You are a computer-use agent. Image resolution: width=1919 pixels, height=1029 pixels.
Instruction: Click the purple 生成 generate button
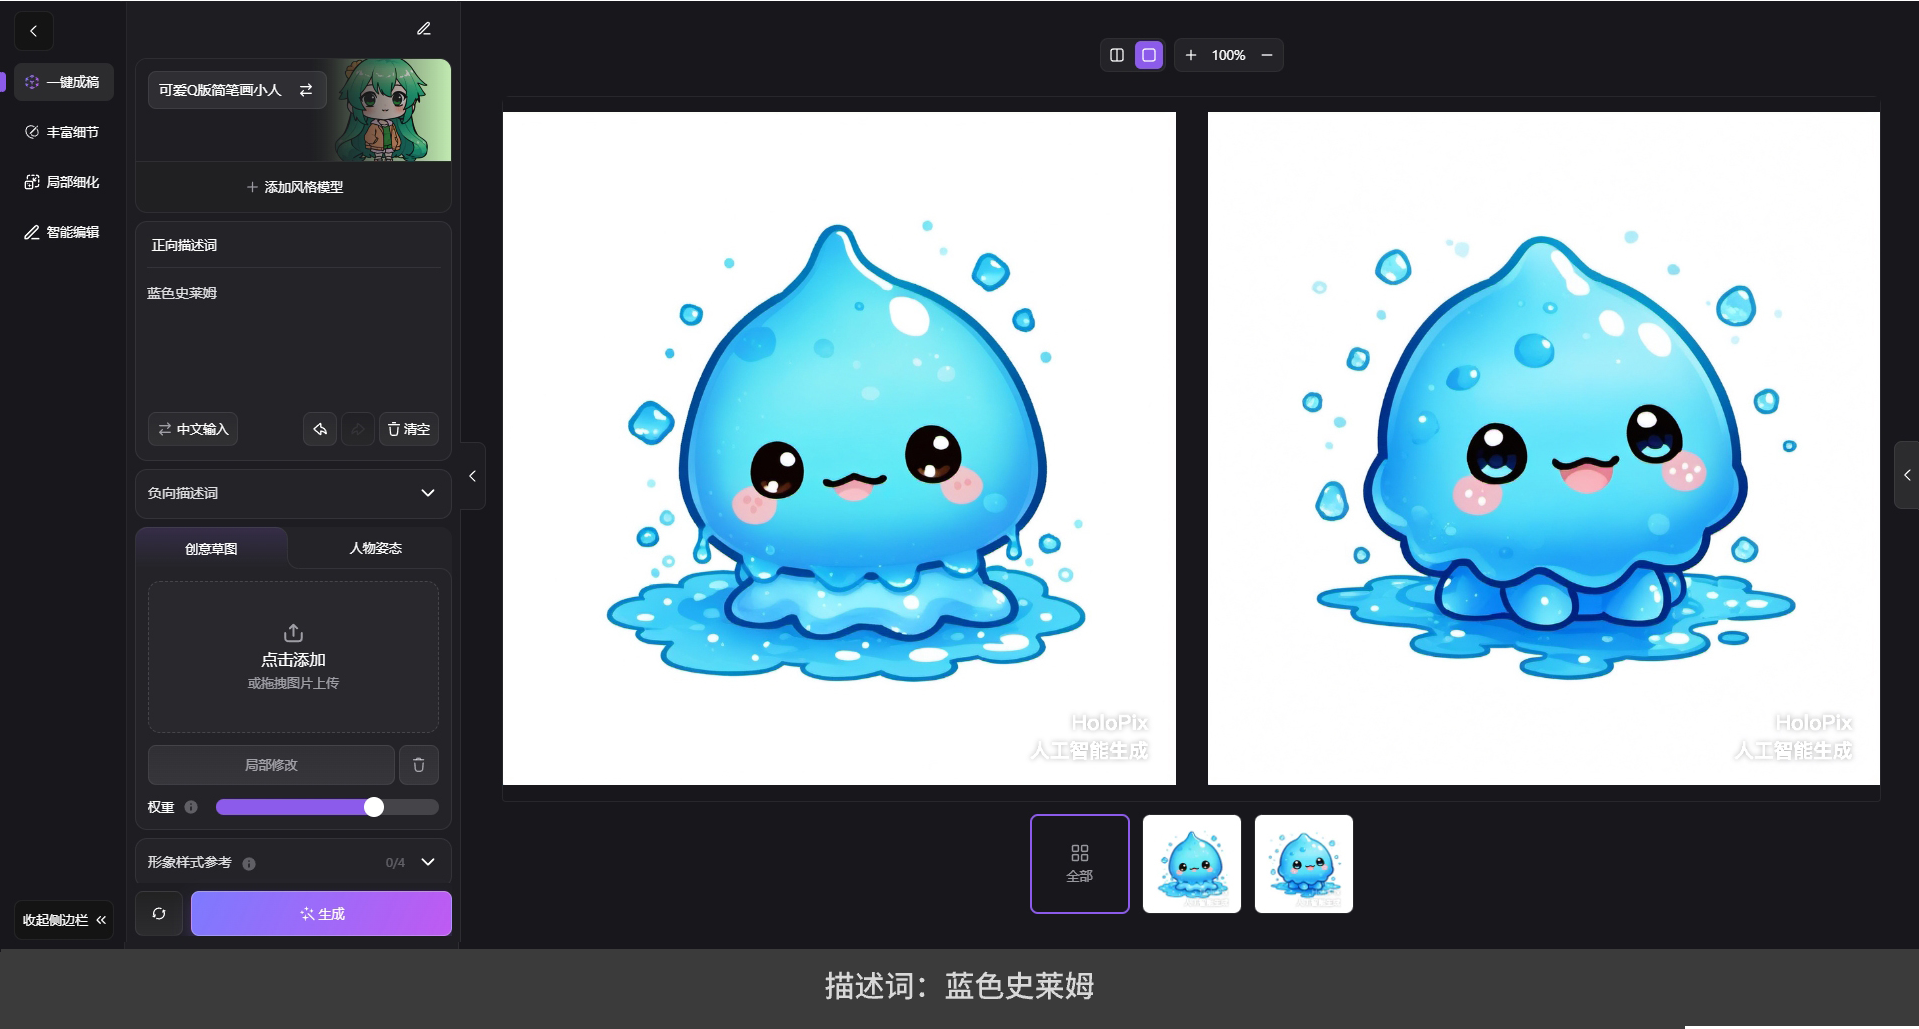[321, 913]
